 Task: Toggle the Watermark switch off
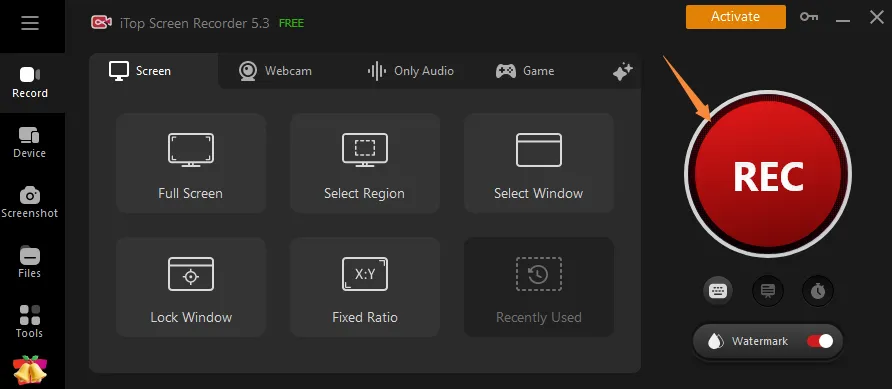point(820,341)
